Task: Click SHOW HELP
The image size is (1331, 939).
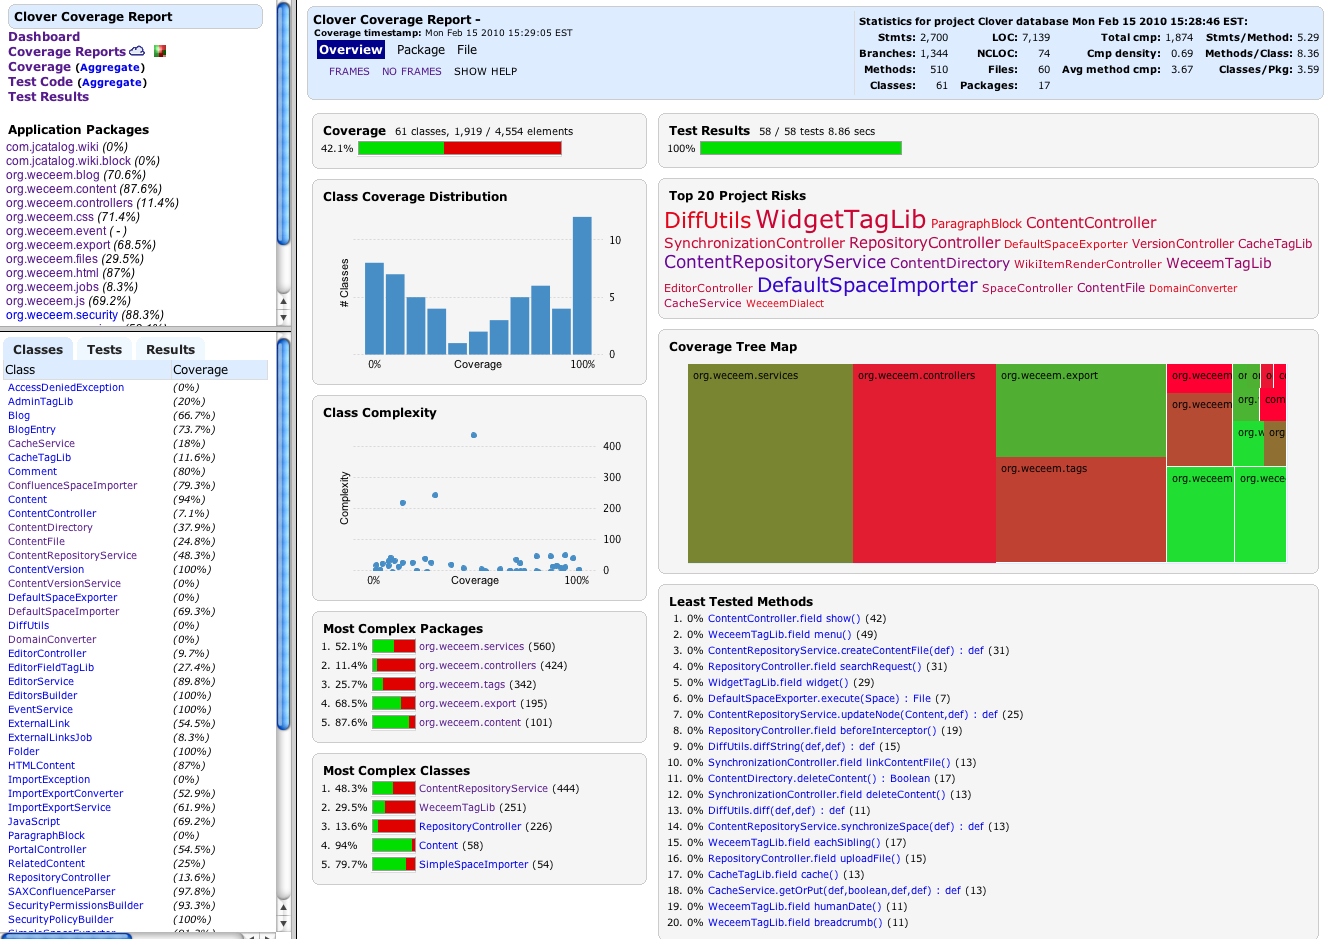Action: (486, 72)
